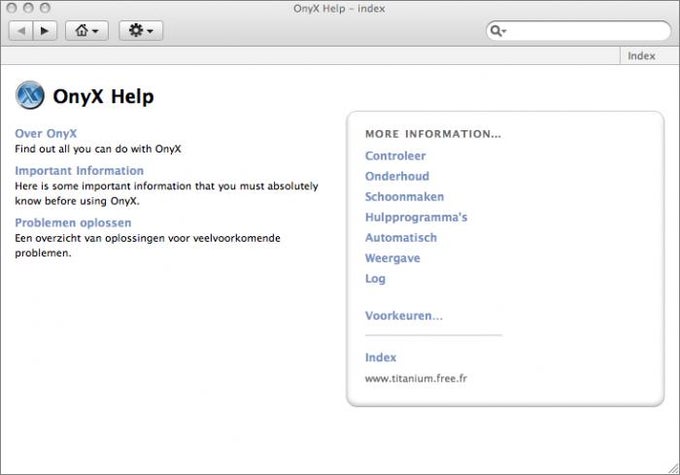Open the Onderhoud help topic
This screenshot has height=475, width=680.
[x=397, y=176]
